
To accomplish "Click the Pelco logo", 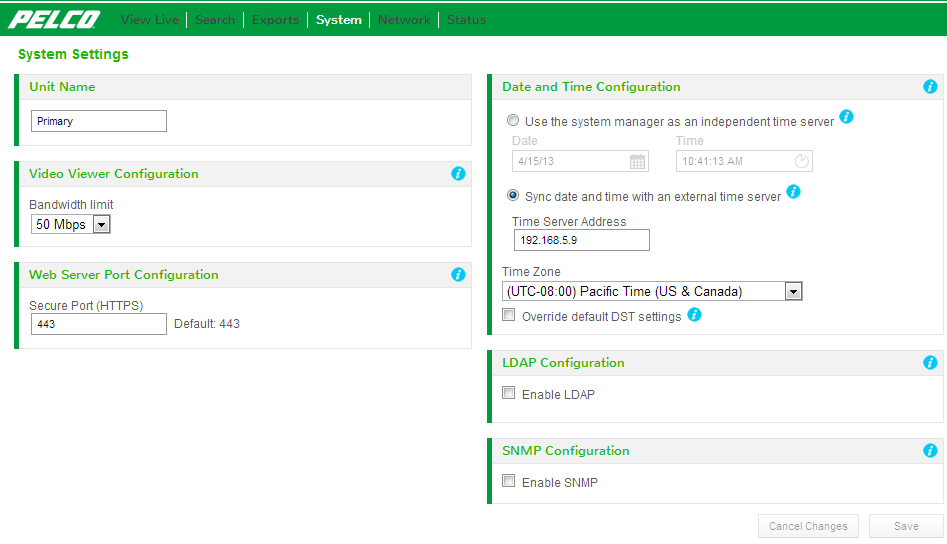I will pos(55,19).
